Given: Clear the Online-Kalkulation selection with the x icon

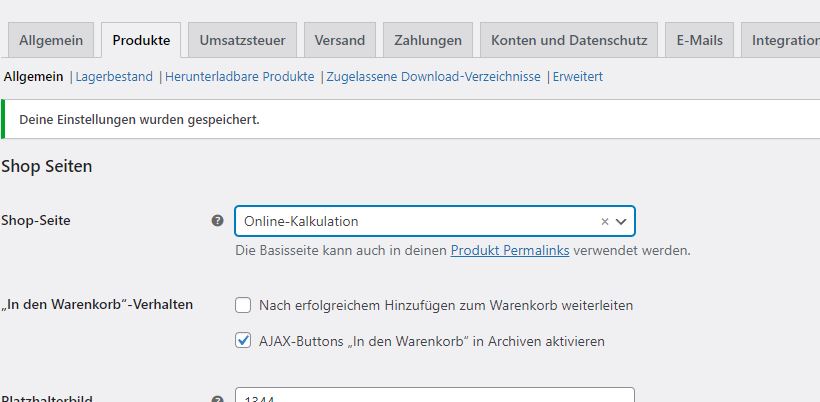Looking at the screenshot, I should point(605,221).
